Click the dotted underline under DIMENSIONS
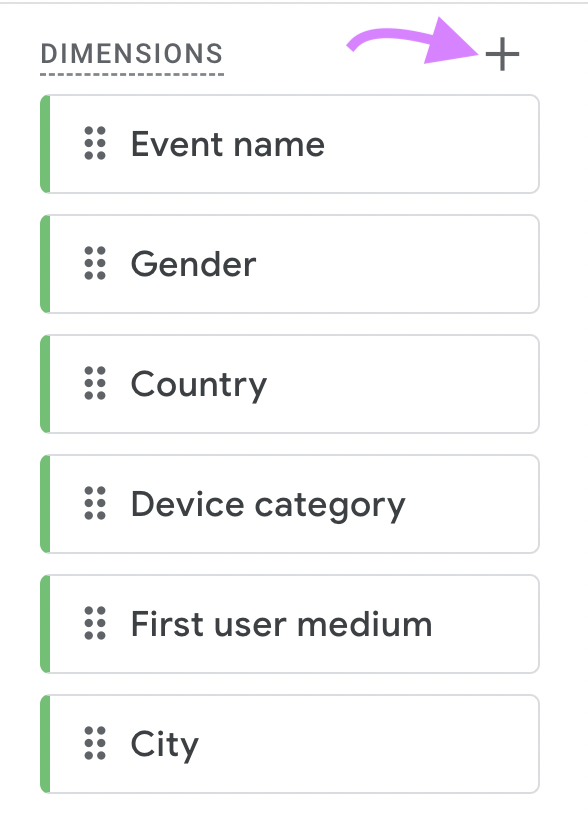 [x=130, y=75]
